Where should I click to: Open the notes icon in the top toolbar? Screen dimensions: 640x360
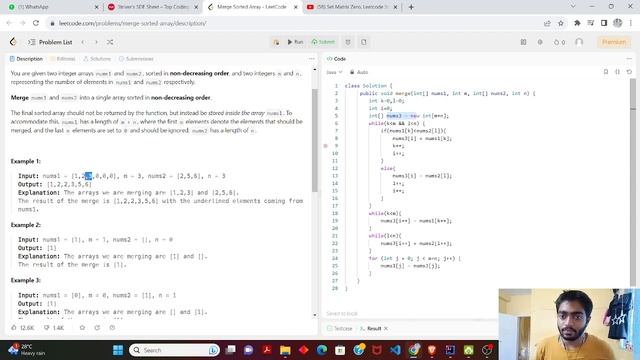coord(364,42)
